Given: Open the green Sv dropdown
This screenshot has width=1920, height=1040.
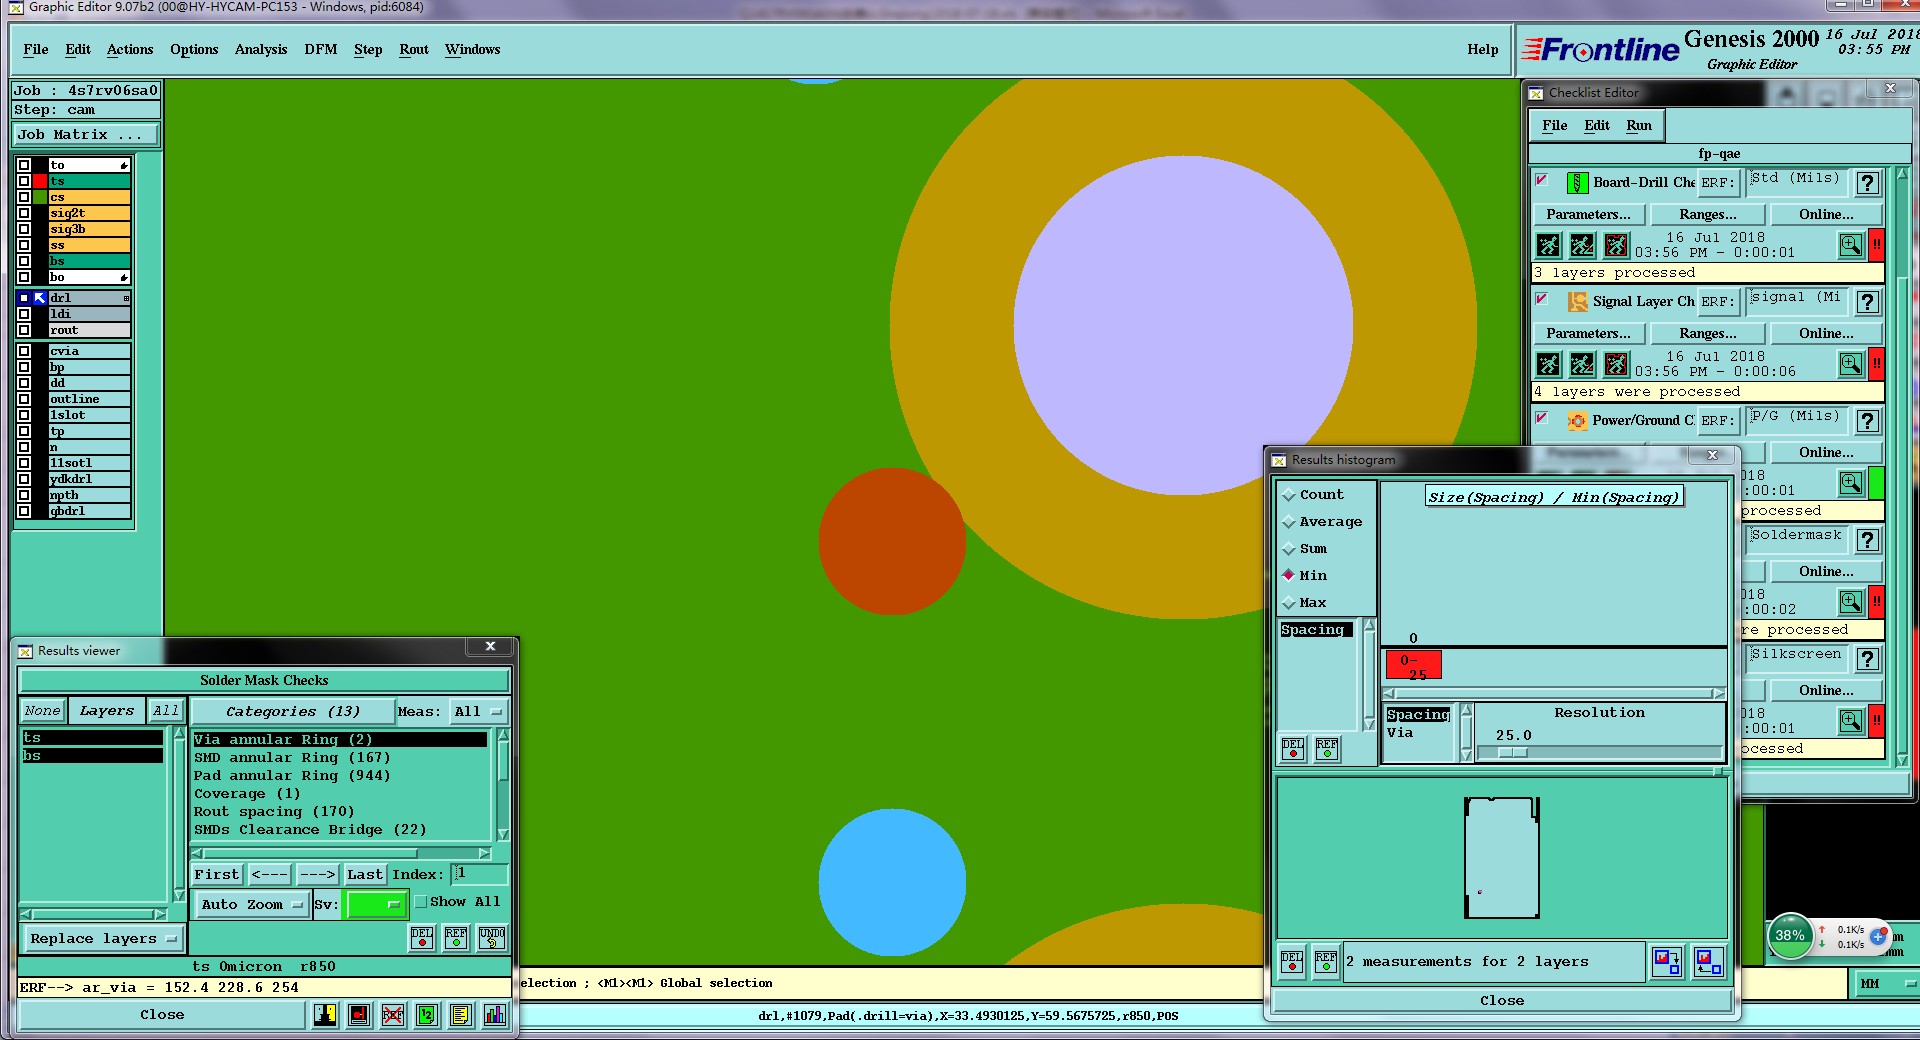Looking at the screenshot, I should point(374,905).
